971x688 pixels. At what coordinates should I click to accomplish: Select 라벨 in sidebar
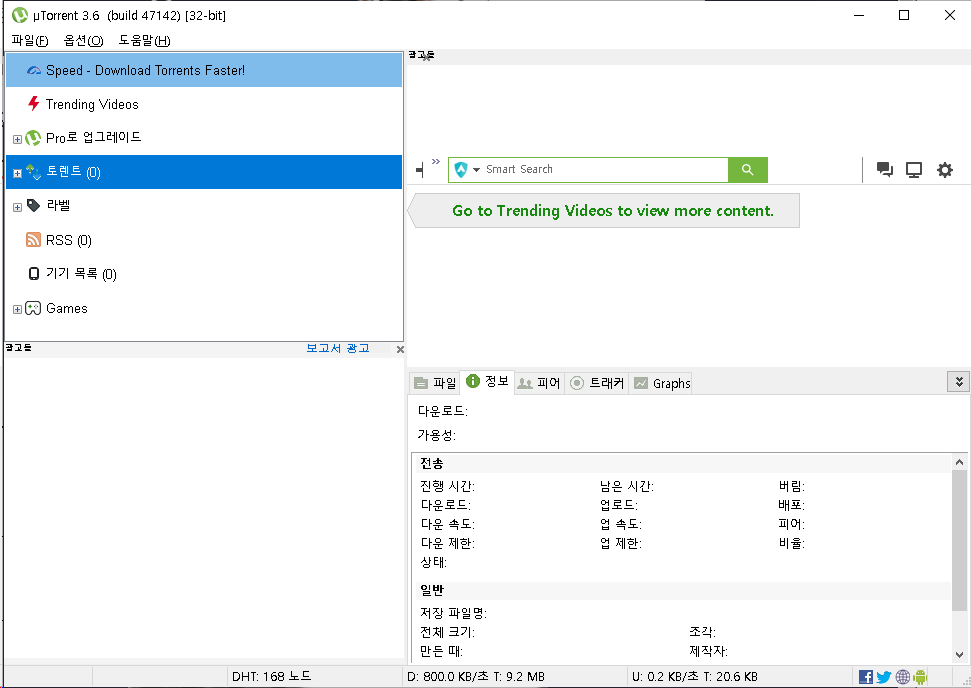(58, 206)
